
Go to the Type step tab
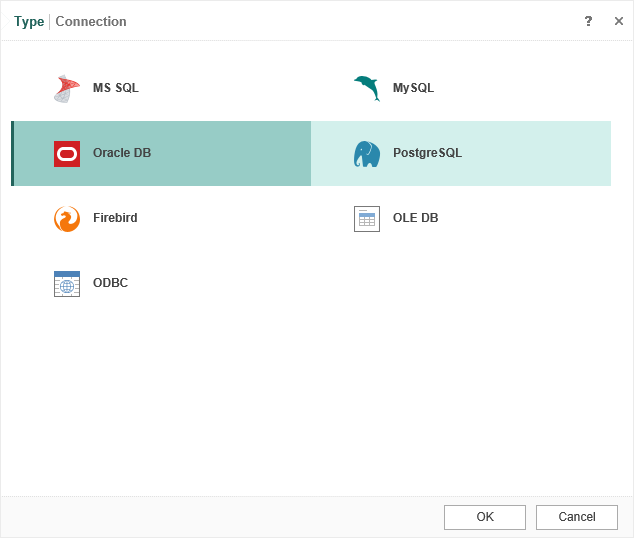coord(29,21)
